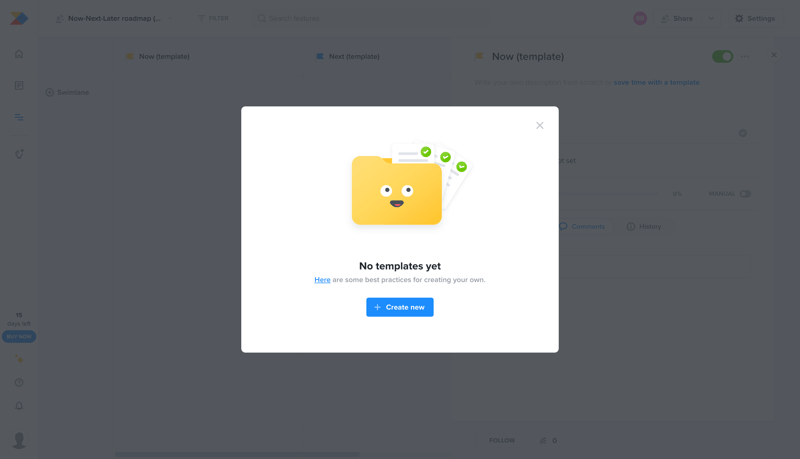Click FOLLOW in the panel footer
This screenshot has width=800, height=459.
click(x=502, y=440)
